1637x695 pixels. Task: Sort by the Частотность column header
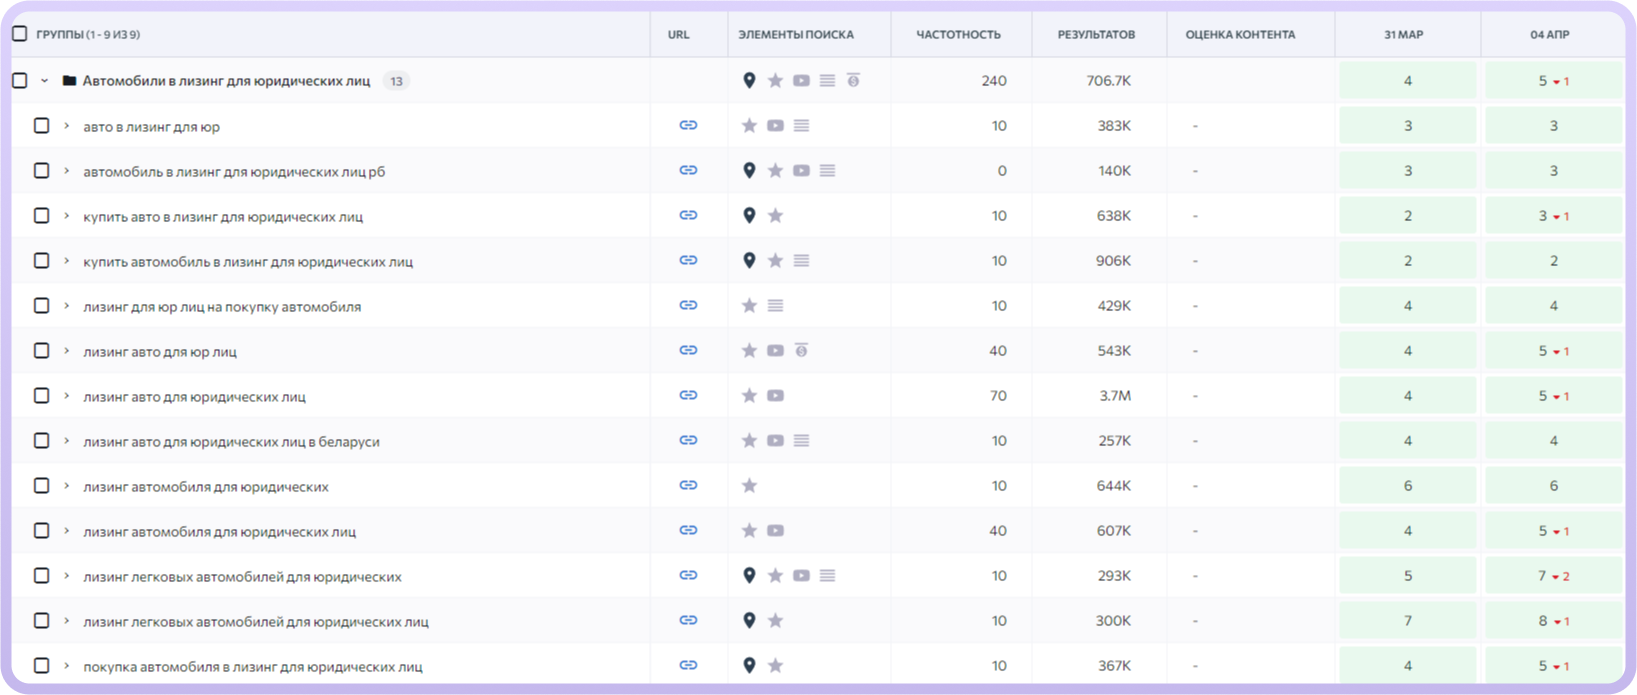(x=958, y=34)
